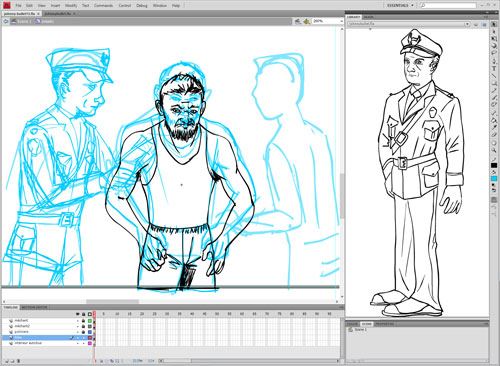The image size is (500, 366).
Task: Open the File menu
Action: point(18,5)
